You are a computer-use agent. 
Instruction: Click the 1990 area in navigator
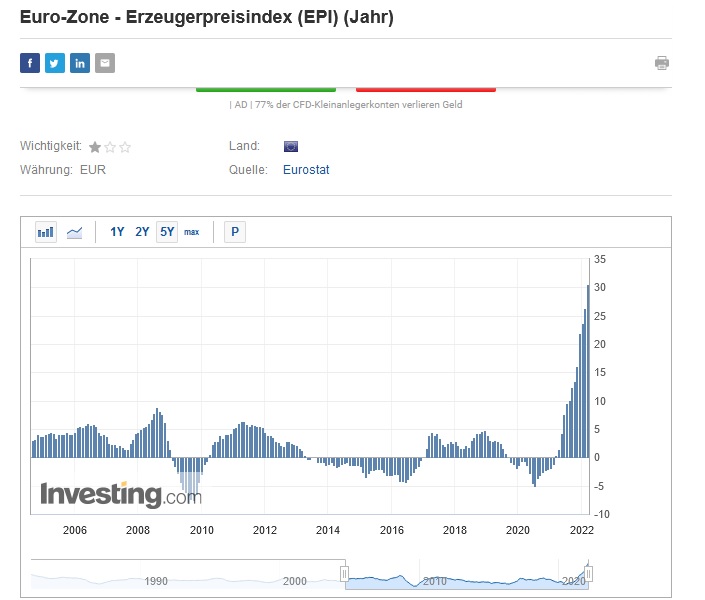point(156,580)
